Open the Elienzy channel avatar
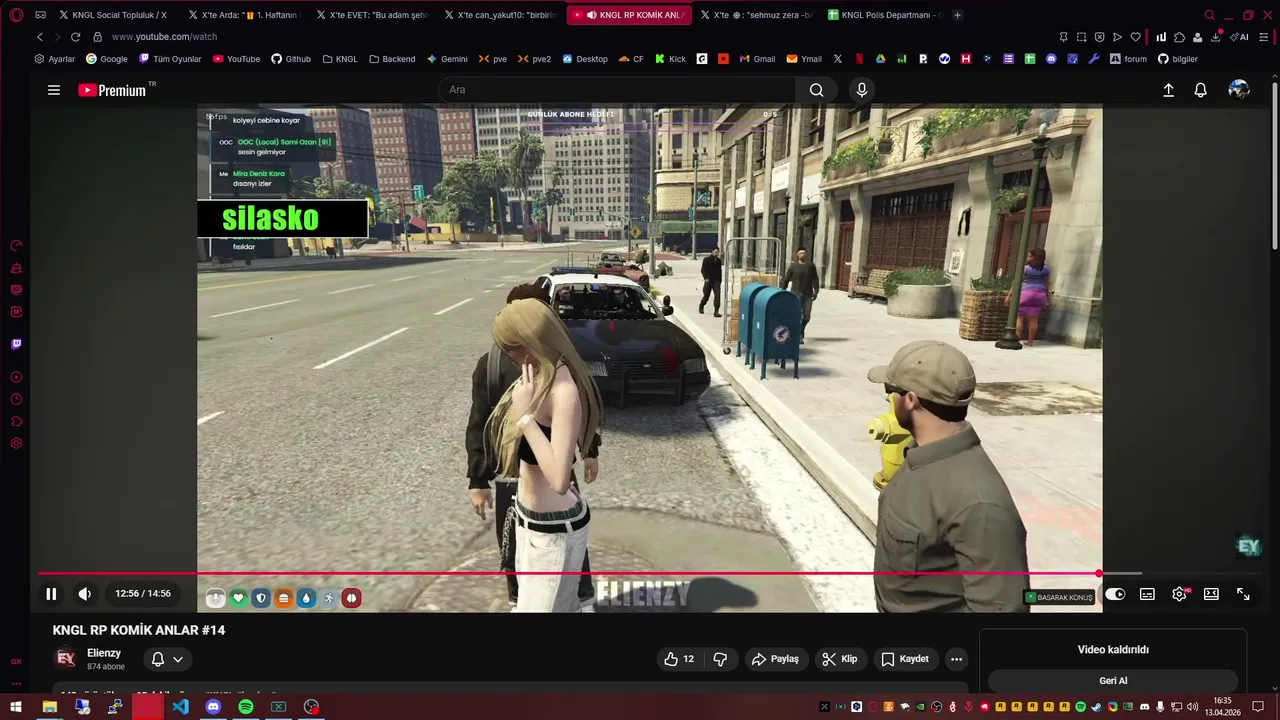Screen dimensions: 1280x720 pyautogui.click(x=66, y=658)
